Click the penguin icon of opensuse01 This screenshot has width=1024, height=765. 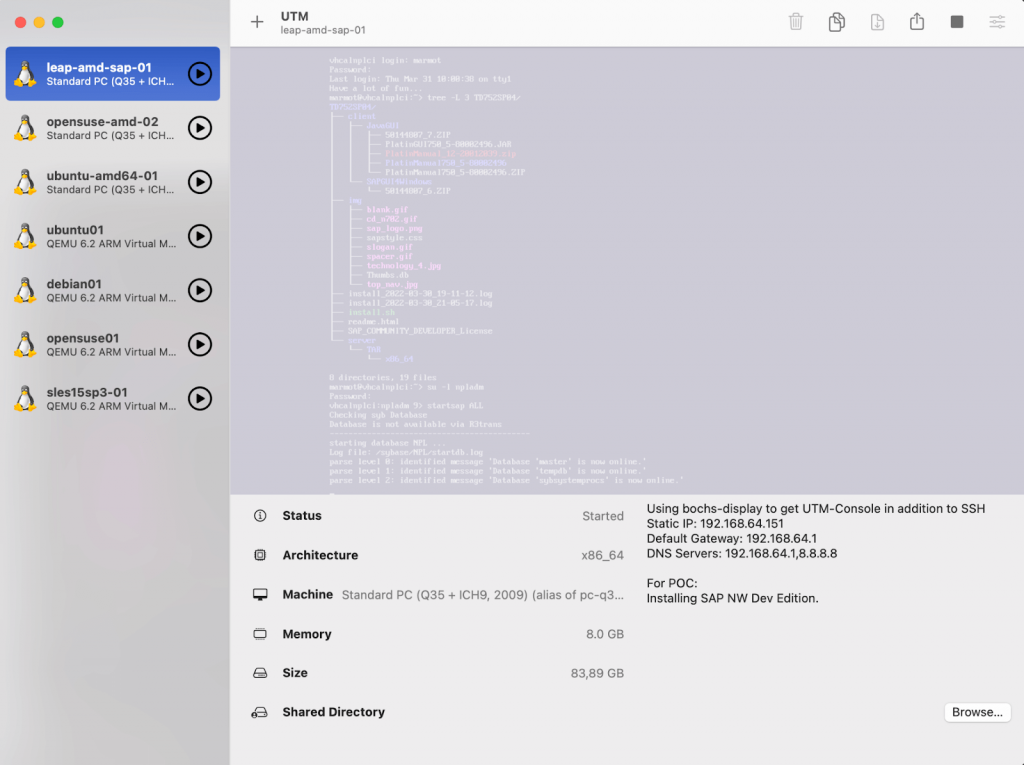25,345
